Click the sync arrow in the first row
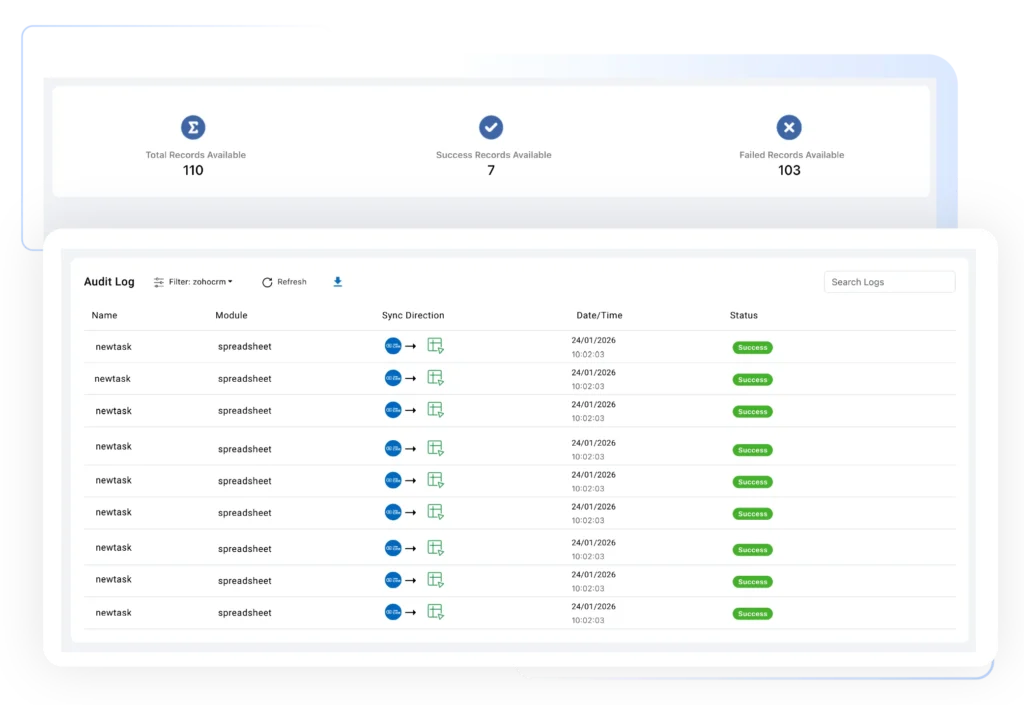Viewport: 1024px width, 705px height. (x=411, y=347)
